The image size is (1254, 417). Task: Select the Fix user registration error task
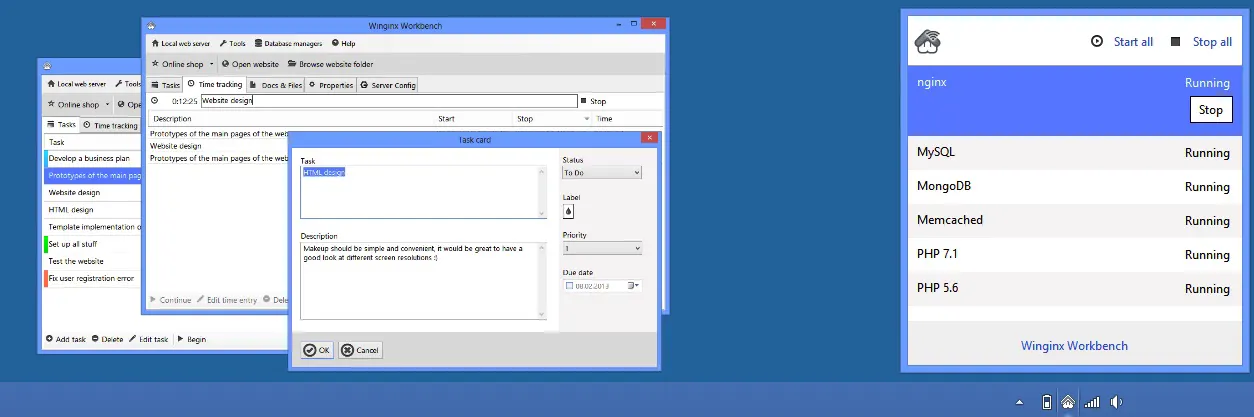click(93, 277)
